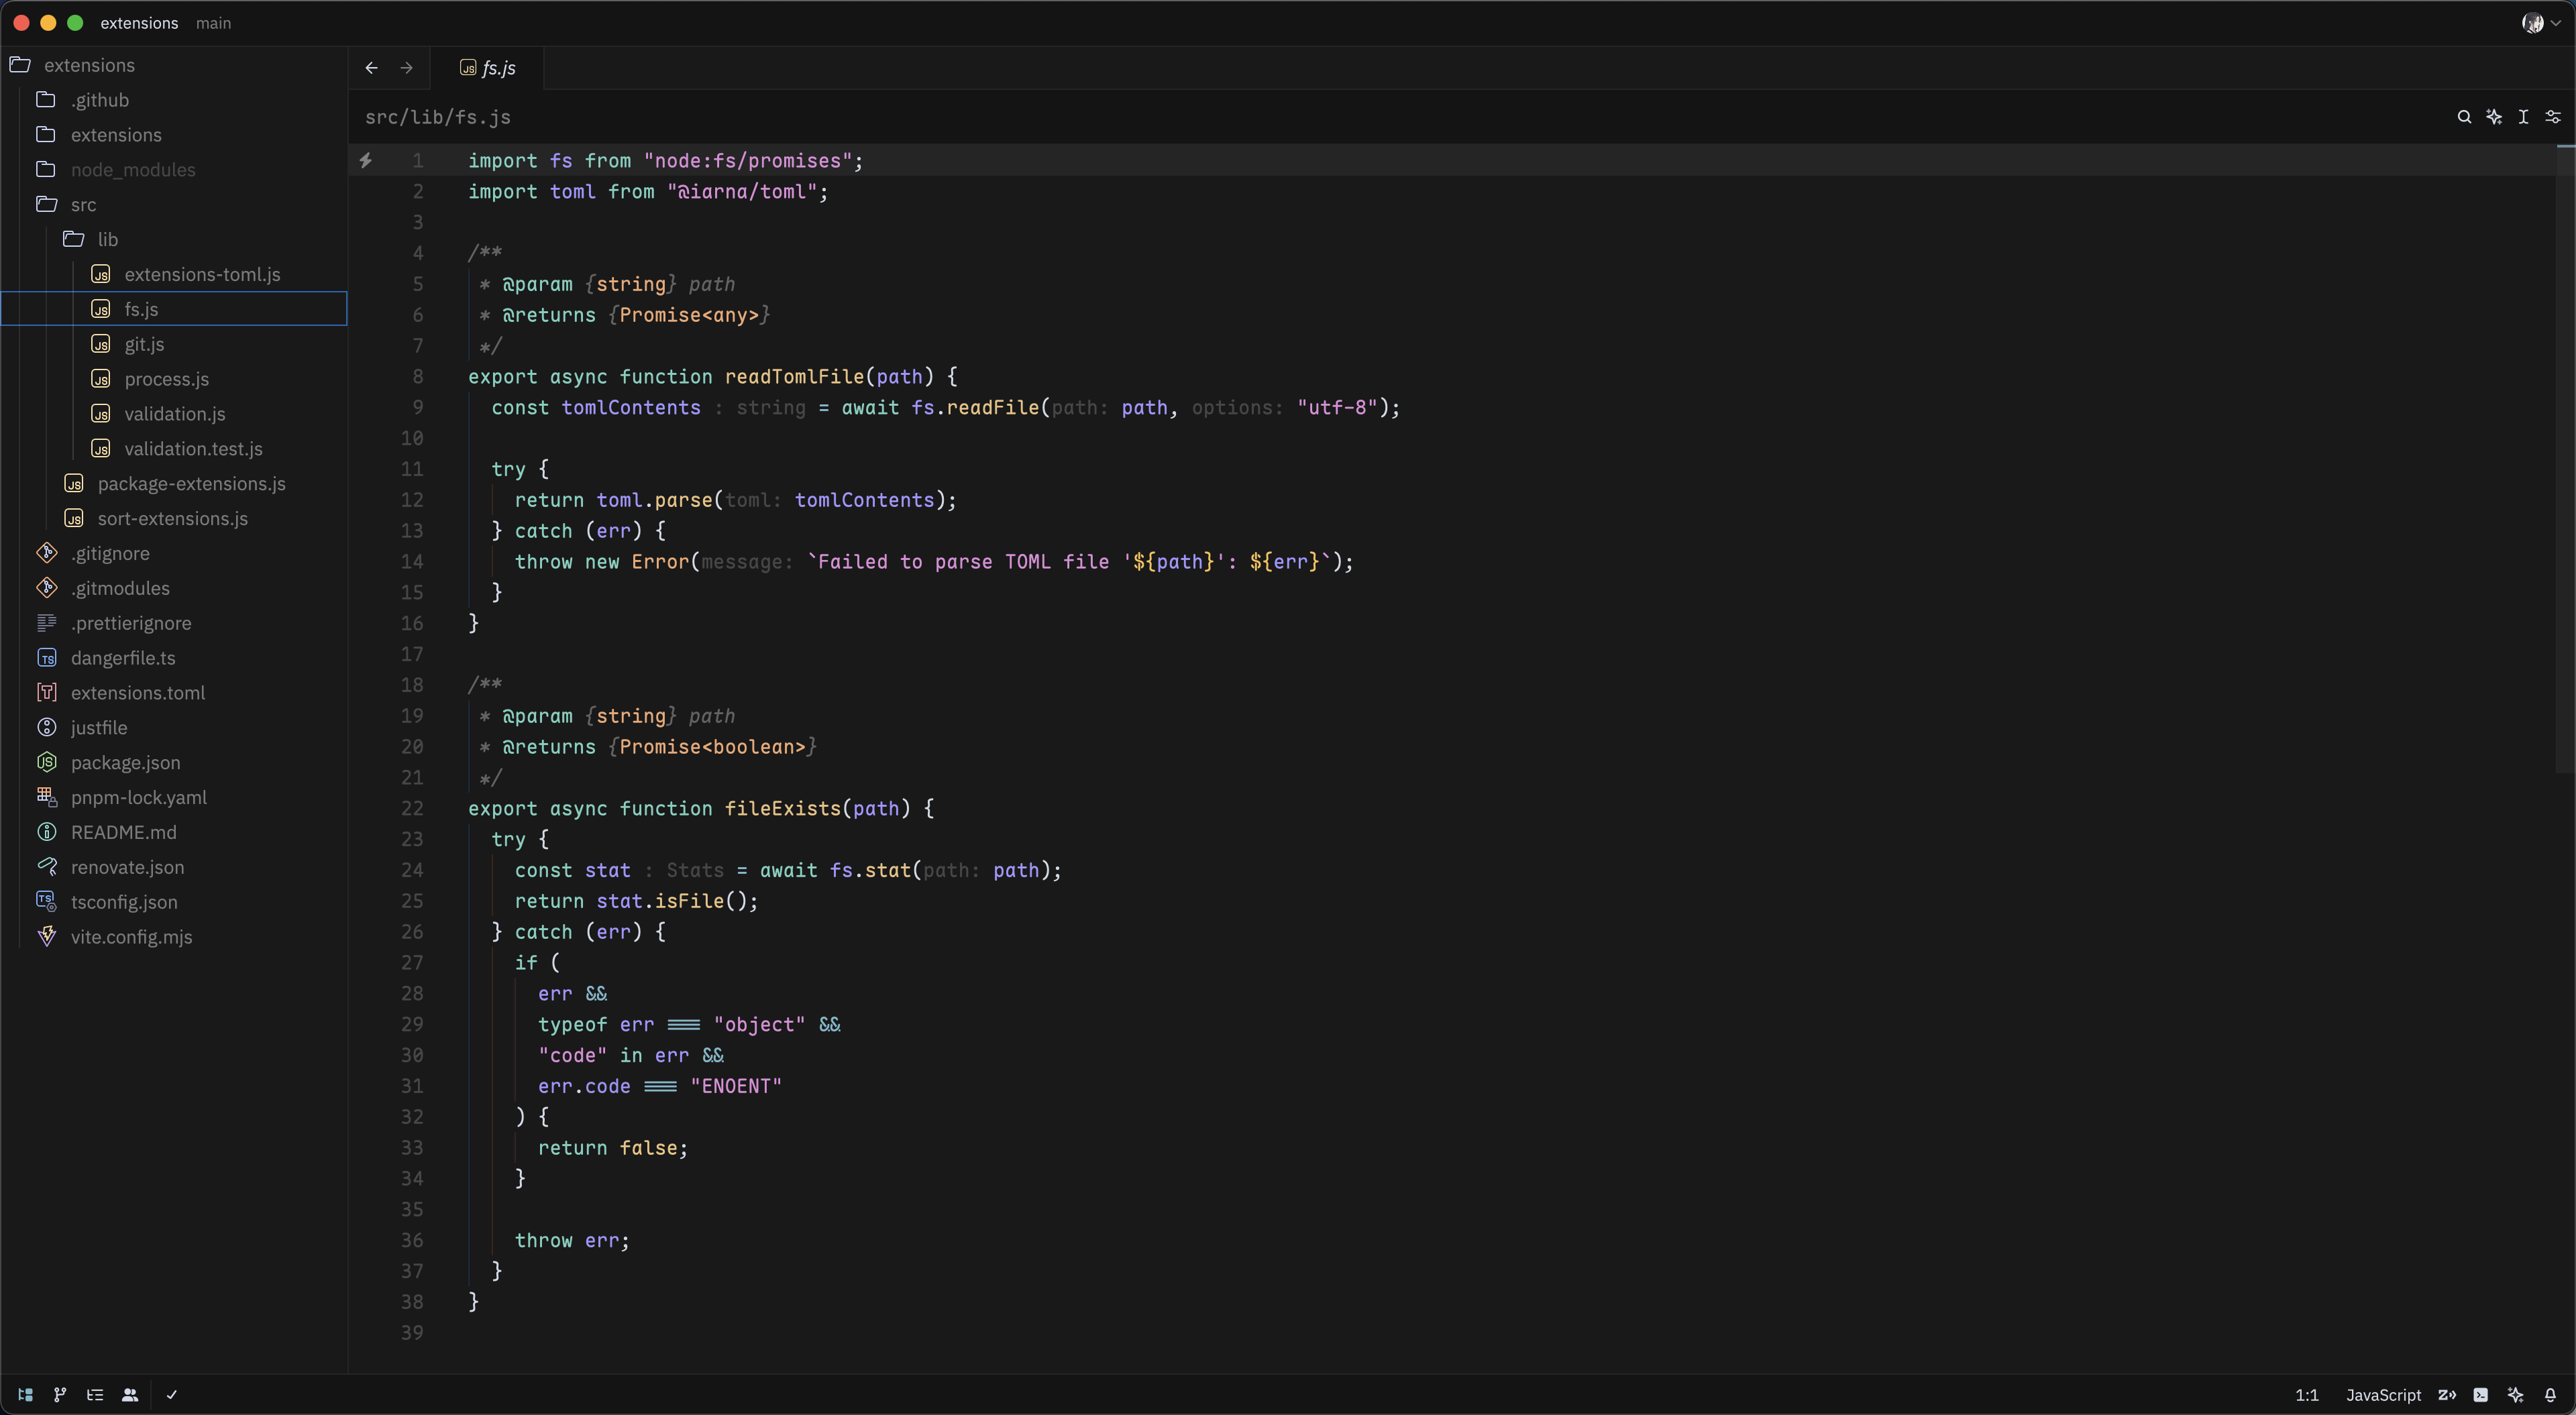Open README.md file
Image resolution: width=2576 pixels, height=1415 pixels.
tap(174, 832)
